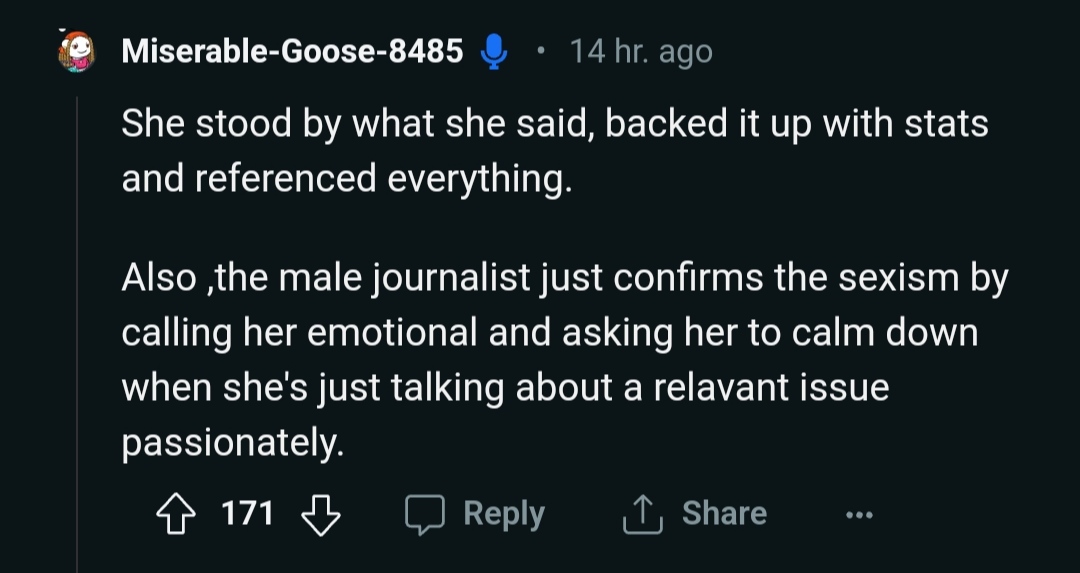Collapse the thread using the vertical line
Image resolution: width=1080 pixels, height=573 pixels.
[78, 330]
